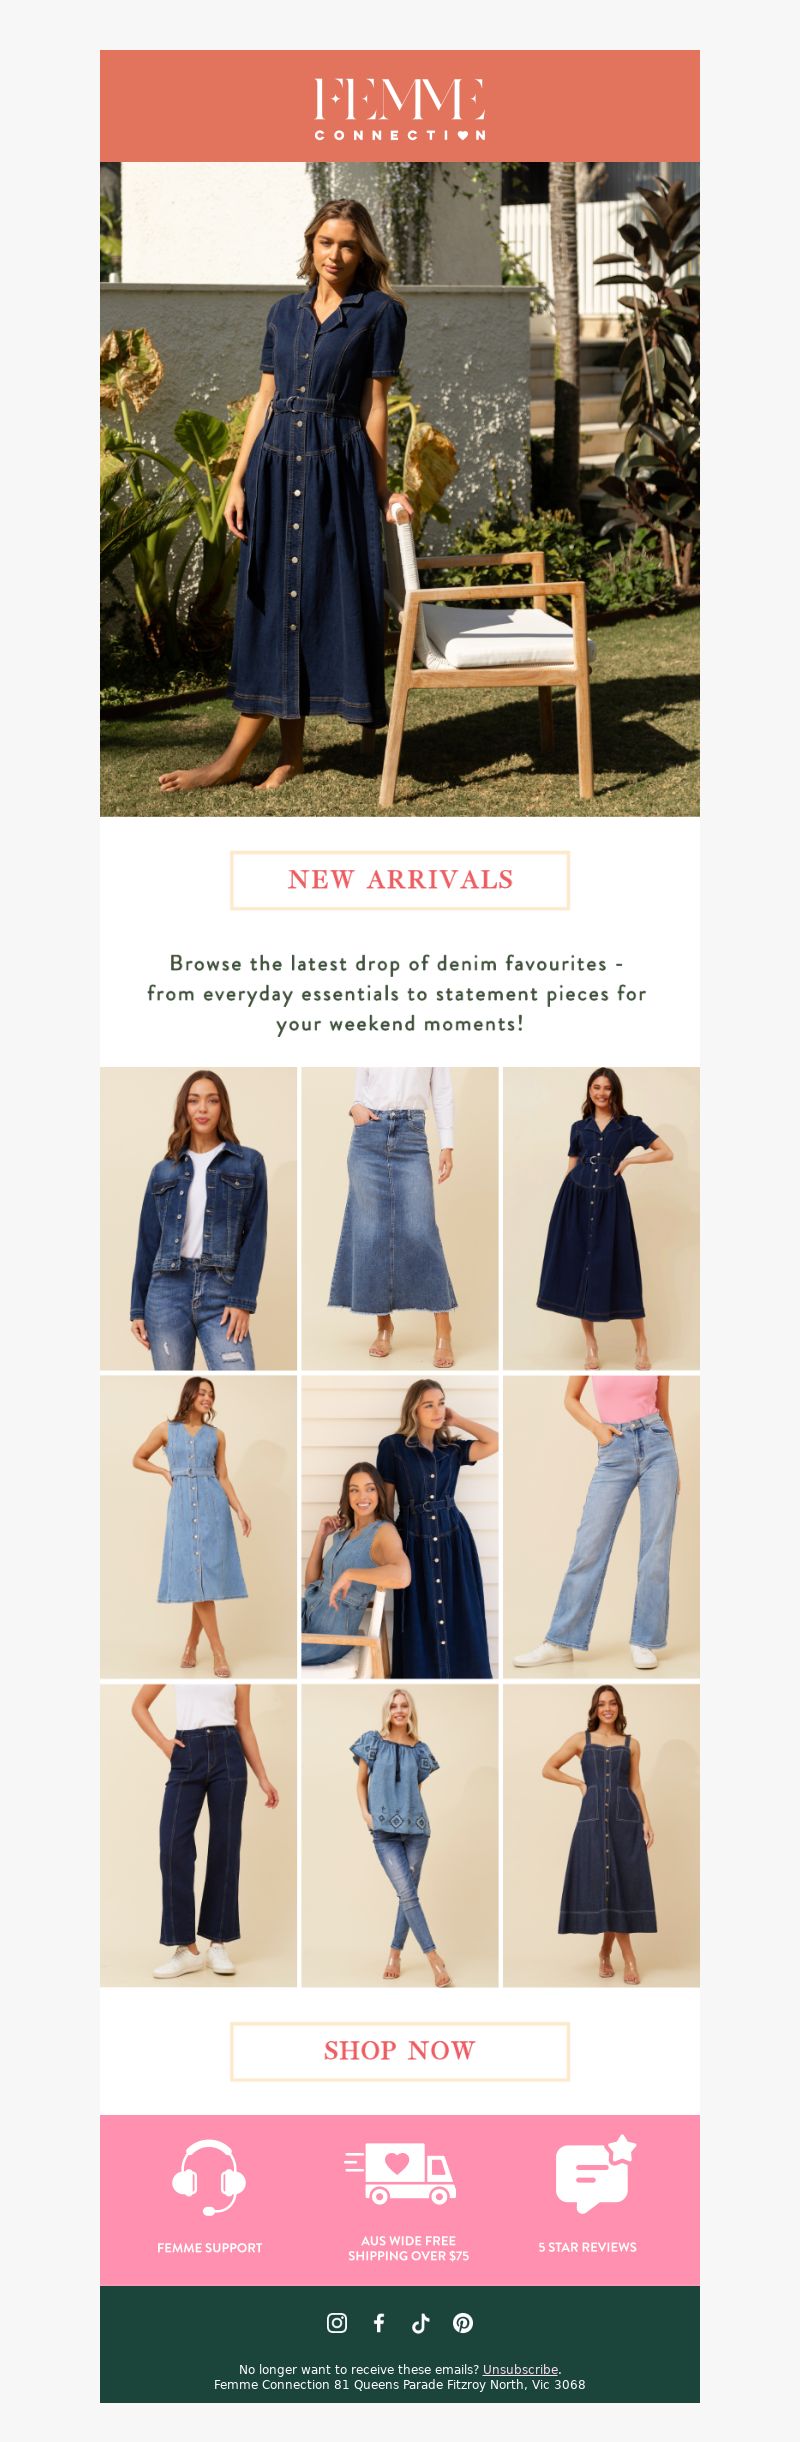Click the Shop Now button
This screenshot has width=800, height=2442.
(x=400, y=2051)
